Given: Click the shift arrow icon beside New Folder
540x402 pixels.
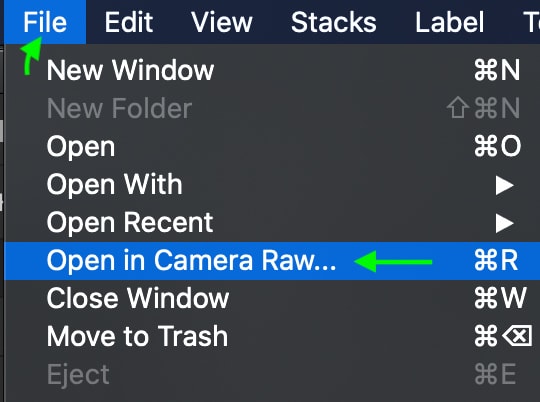Looking at the screenshot, I should 458,107.
